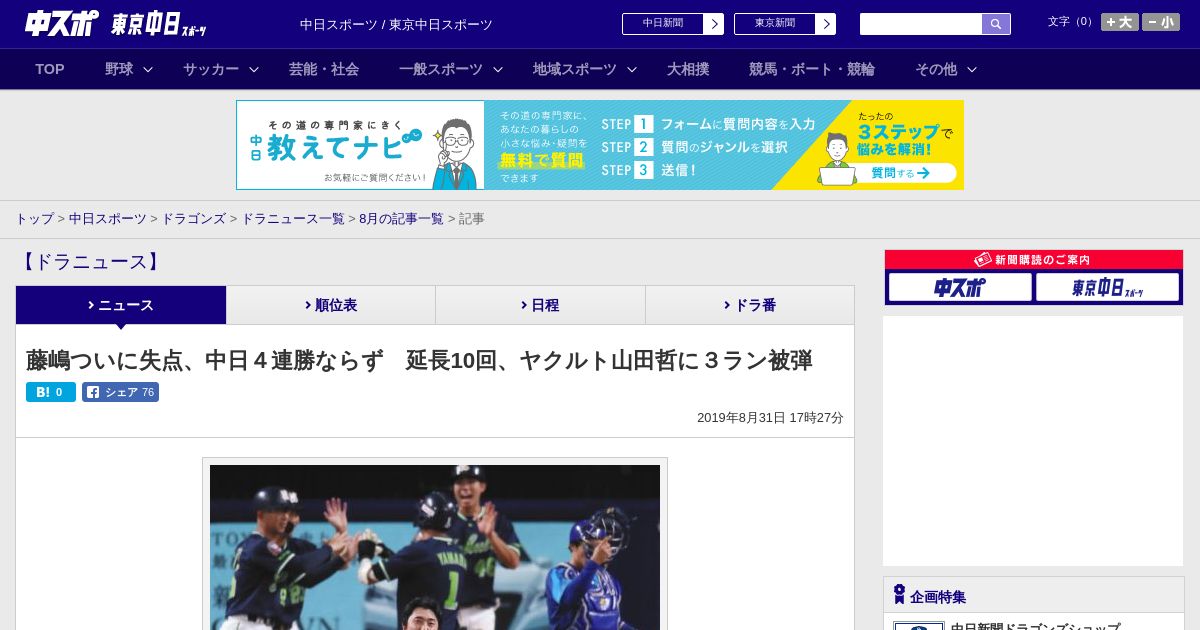Go to ドラゴンズ breadcrumb link
Image resolution: width=1200 pixels, height=630 pixels.
[194, 219]
